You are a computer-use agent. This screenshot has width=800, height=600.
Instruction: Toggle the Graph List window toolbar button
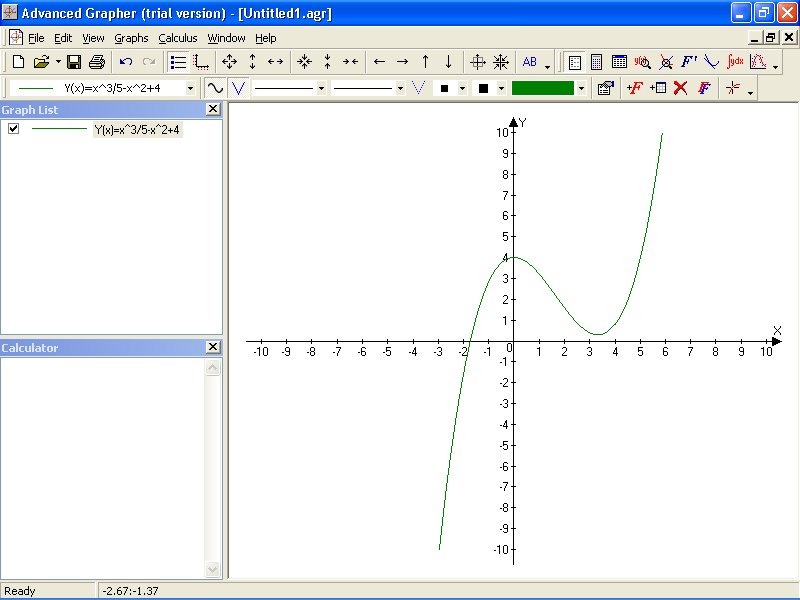coord(574,62)
